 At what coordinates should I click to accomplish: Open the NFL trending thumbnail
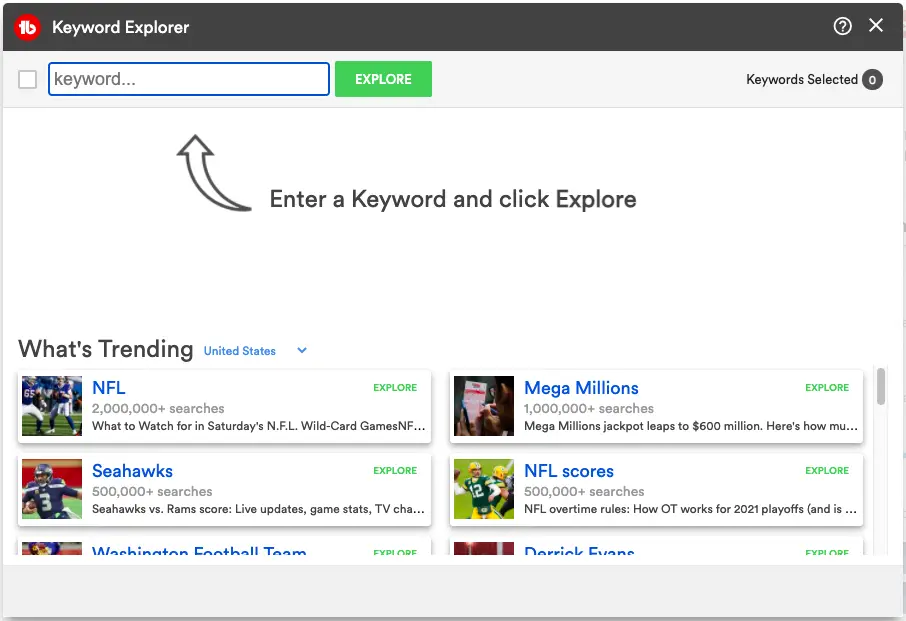pos(52,406)
